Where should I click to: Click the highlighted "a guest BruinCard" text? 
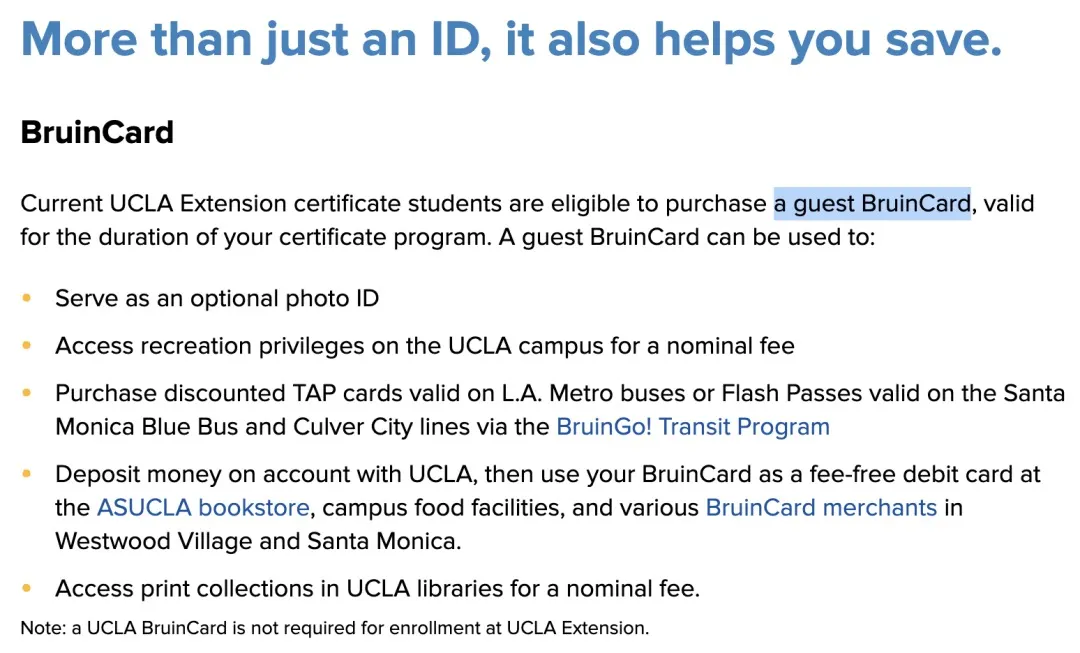[871, 204]
